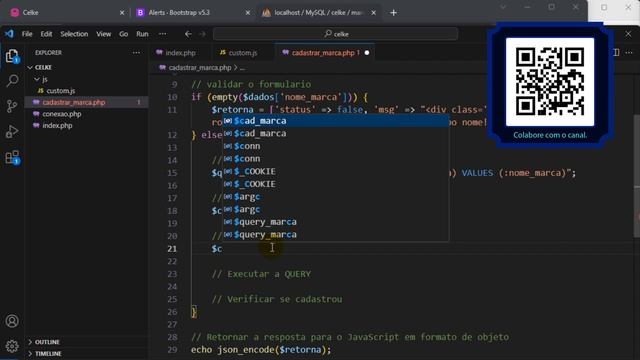Click line number 26 in gutter
Viewport: 640px width, 360px height.
172,312
